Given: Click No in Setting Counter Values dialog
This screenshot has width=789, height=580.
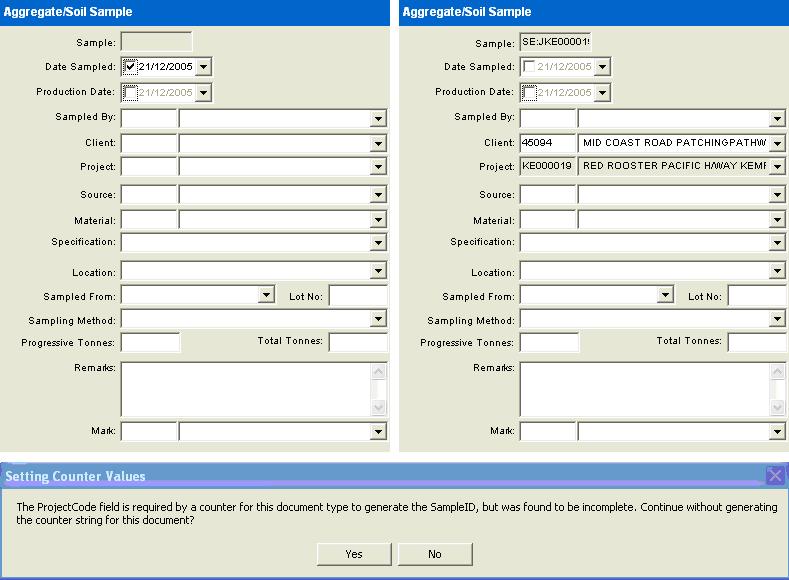Looking at the screenshot, I should (434, 554).
